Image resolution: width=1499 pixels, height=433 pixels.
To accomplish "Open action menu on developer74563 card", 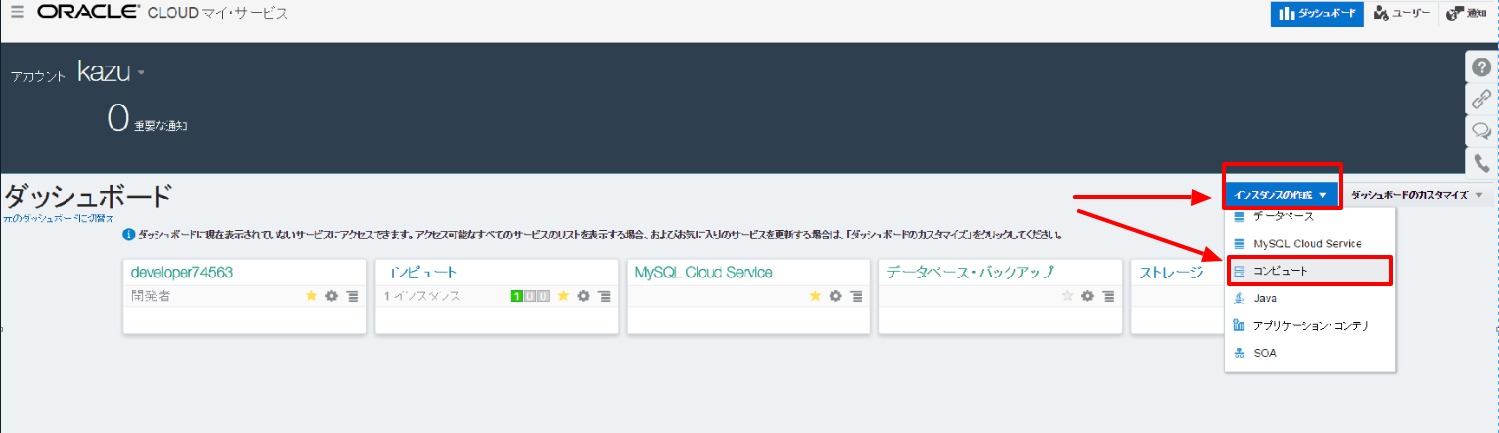I will point(353,296).
